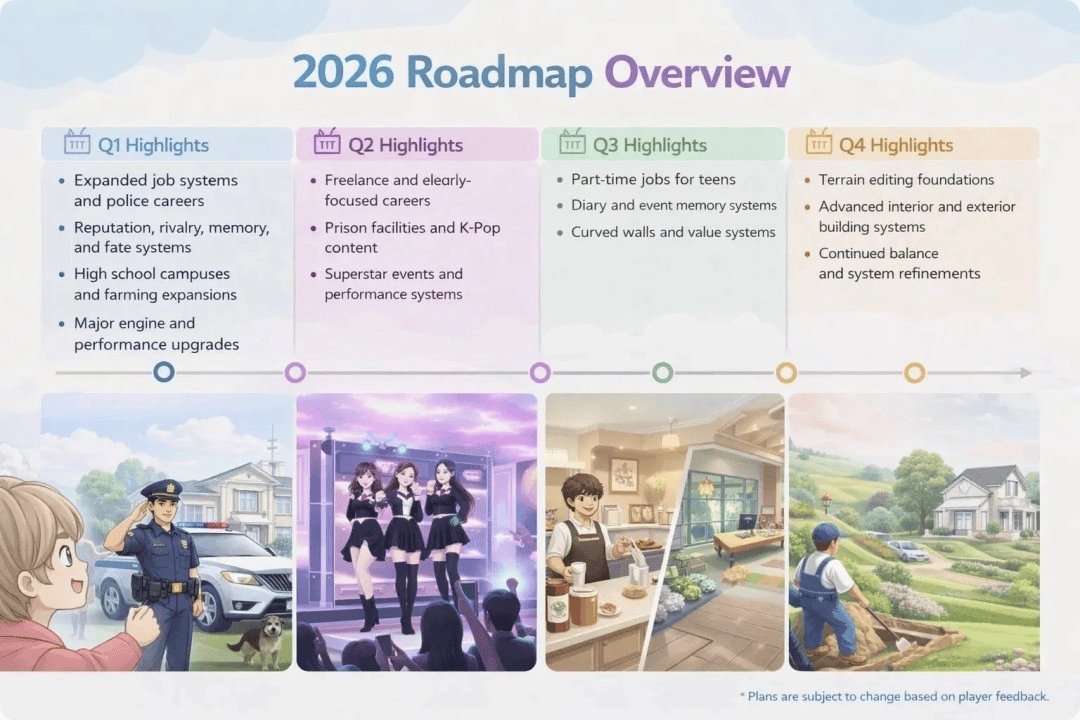Open the Q4 Highlights header
This screenshot has height=720, width=1080.
pyautogui.click(x=896, y=145)
